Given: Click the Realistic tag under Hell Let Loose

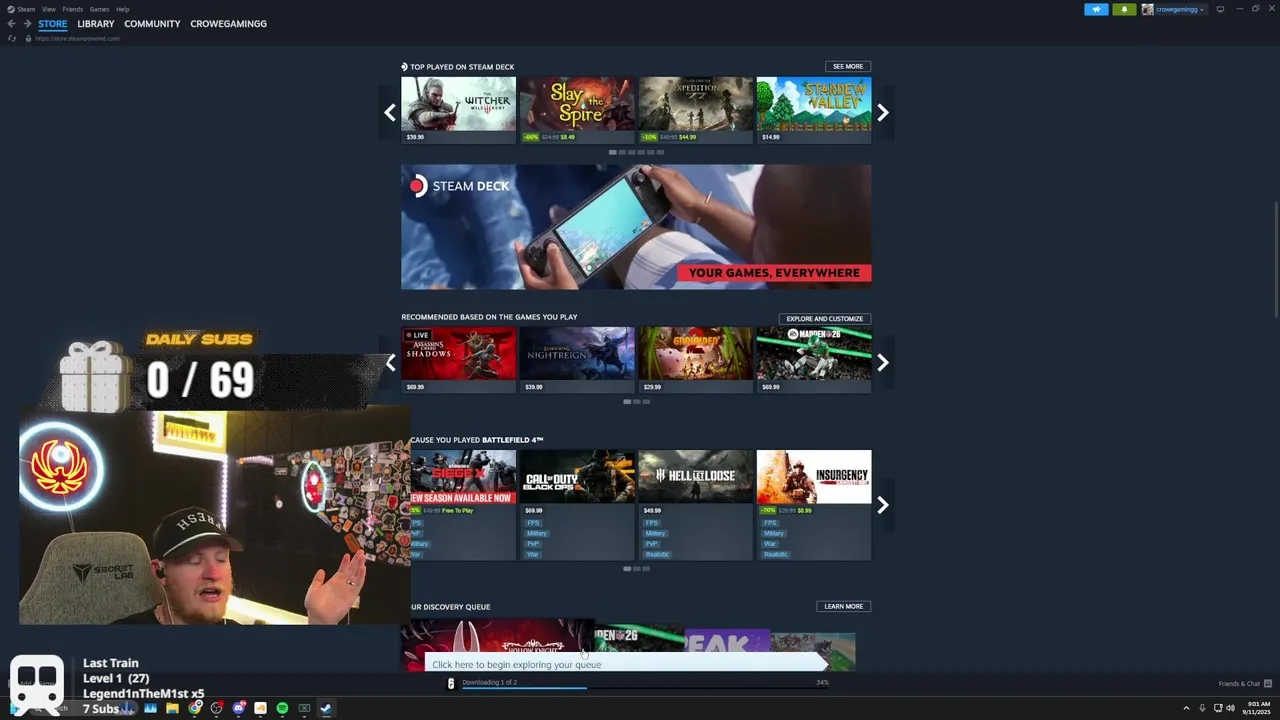Looking at the screenshot, I should click(657, 554).
